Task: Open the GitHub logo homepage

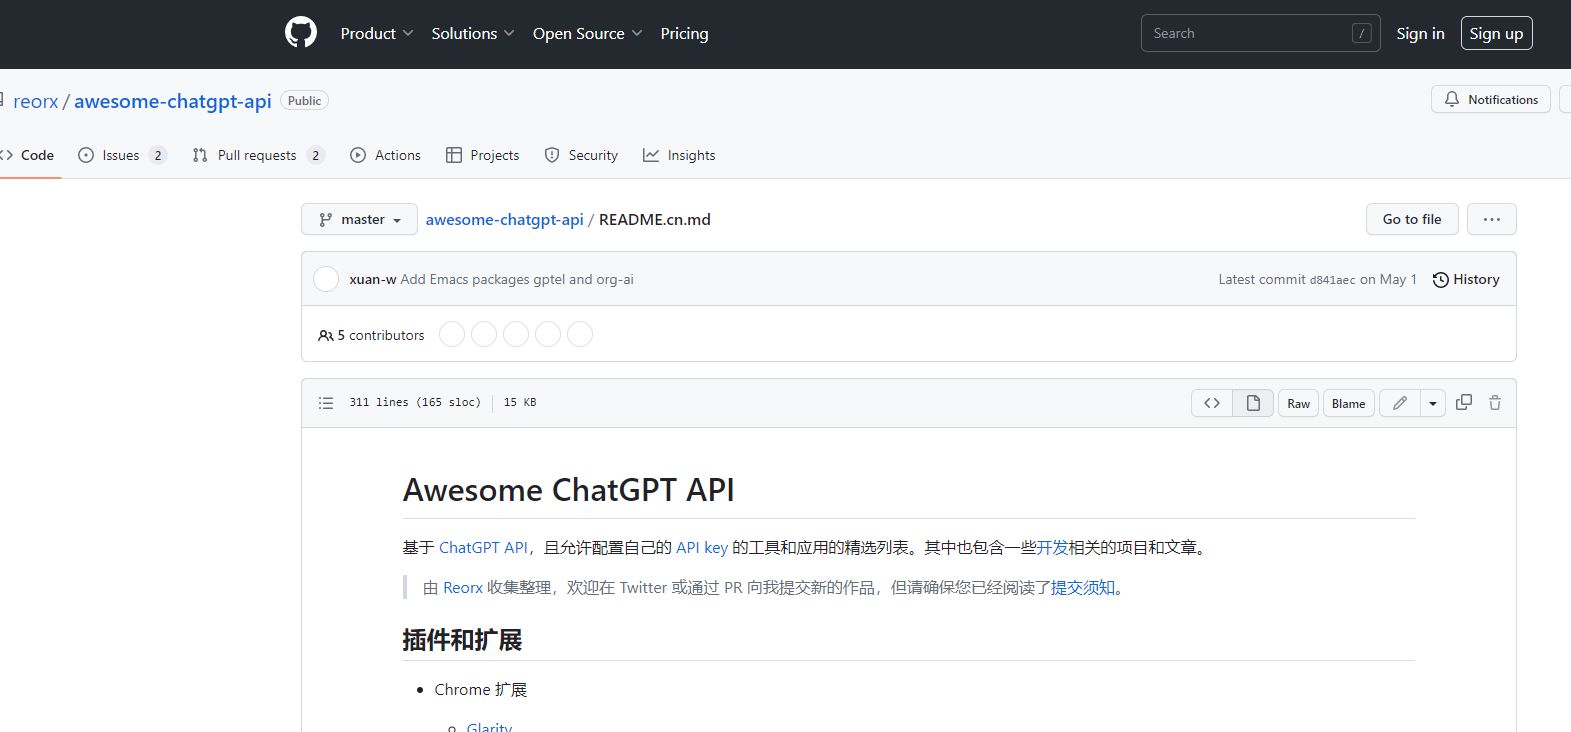Action: (301, 33)
